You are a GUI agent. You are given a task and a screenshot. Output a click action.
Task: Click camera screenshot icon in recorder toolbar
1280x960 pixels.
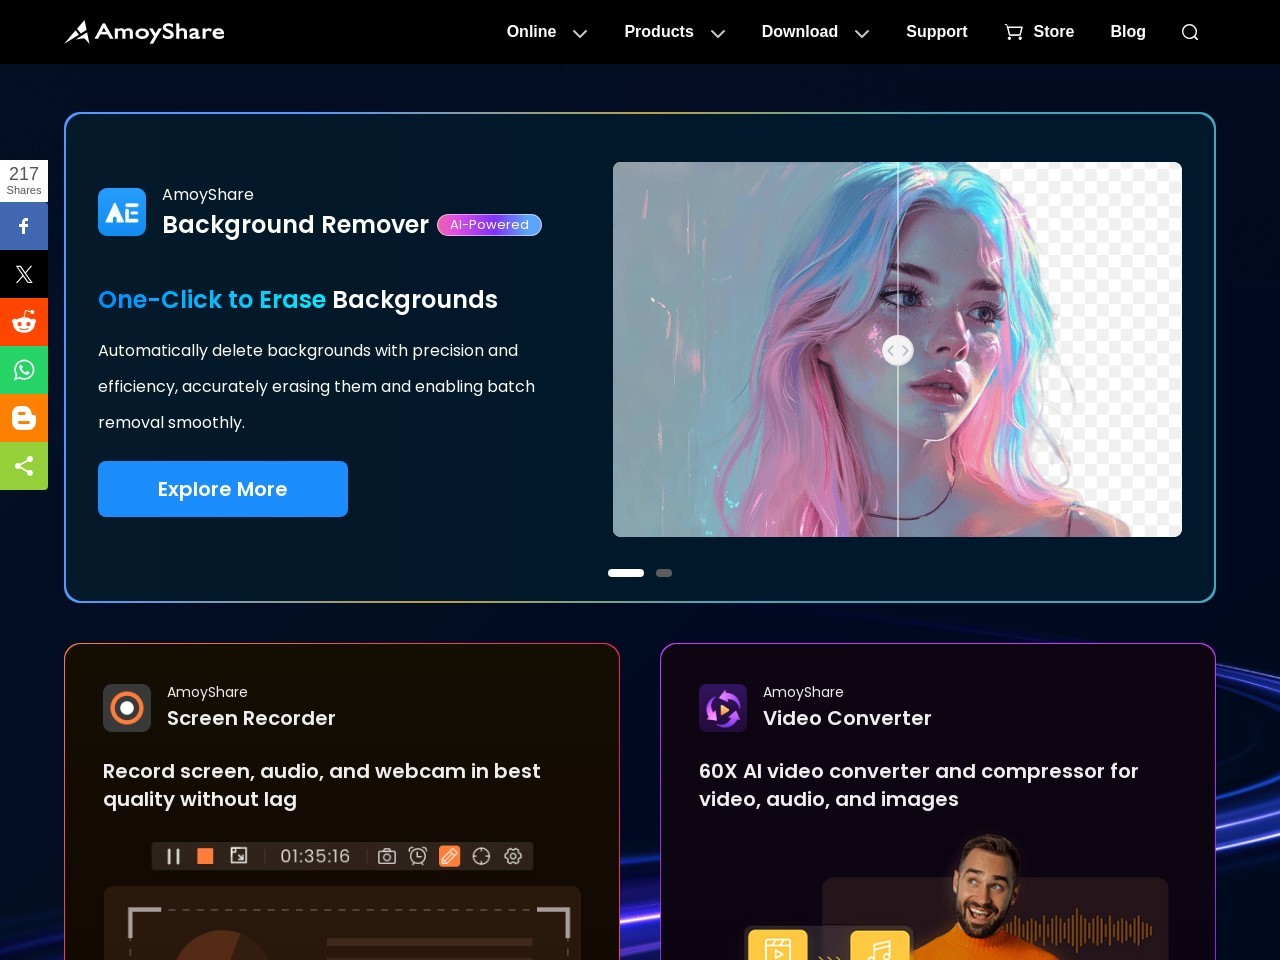pos(387,856)
